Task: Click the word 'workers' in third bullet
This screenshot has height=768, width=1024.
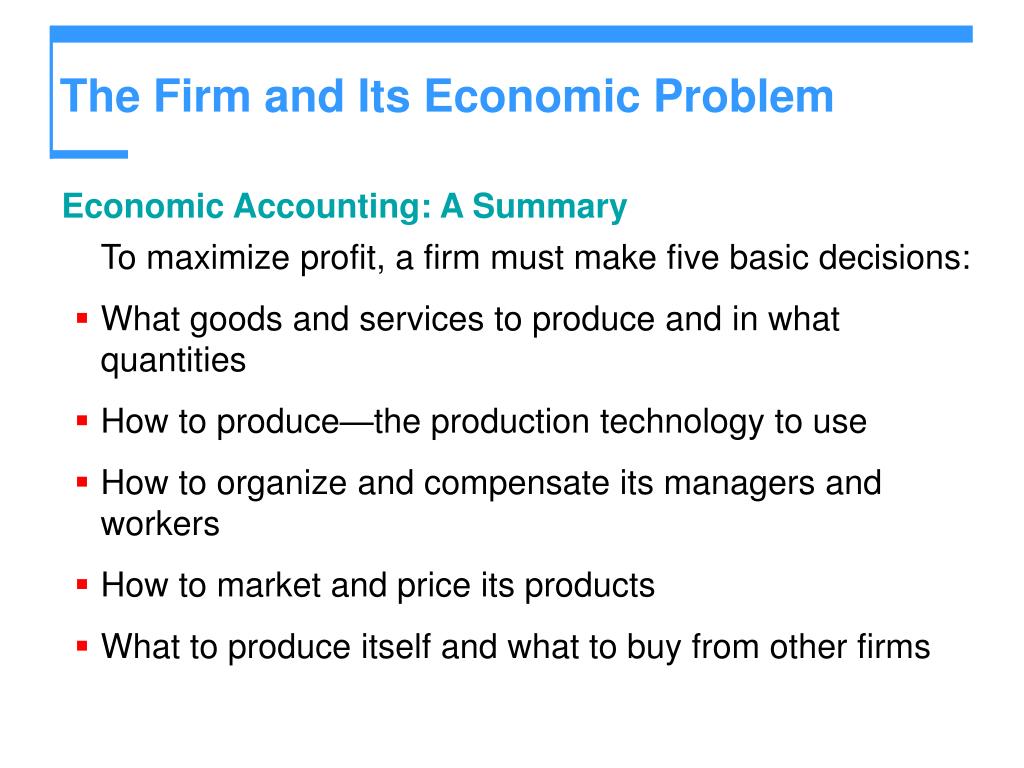Action: [160, 524]
